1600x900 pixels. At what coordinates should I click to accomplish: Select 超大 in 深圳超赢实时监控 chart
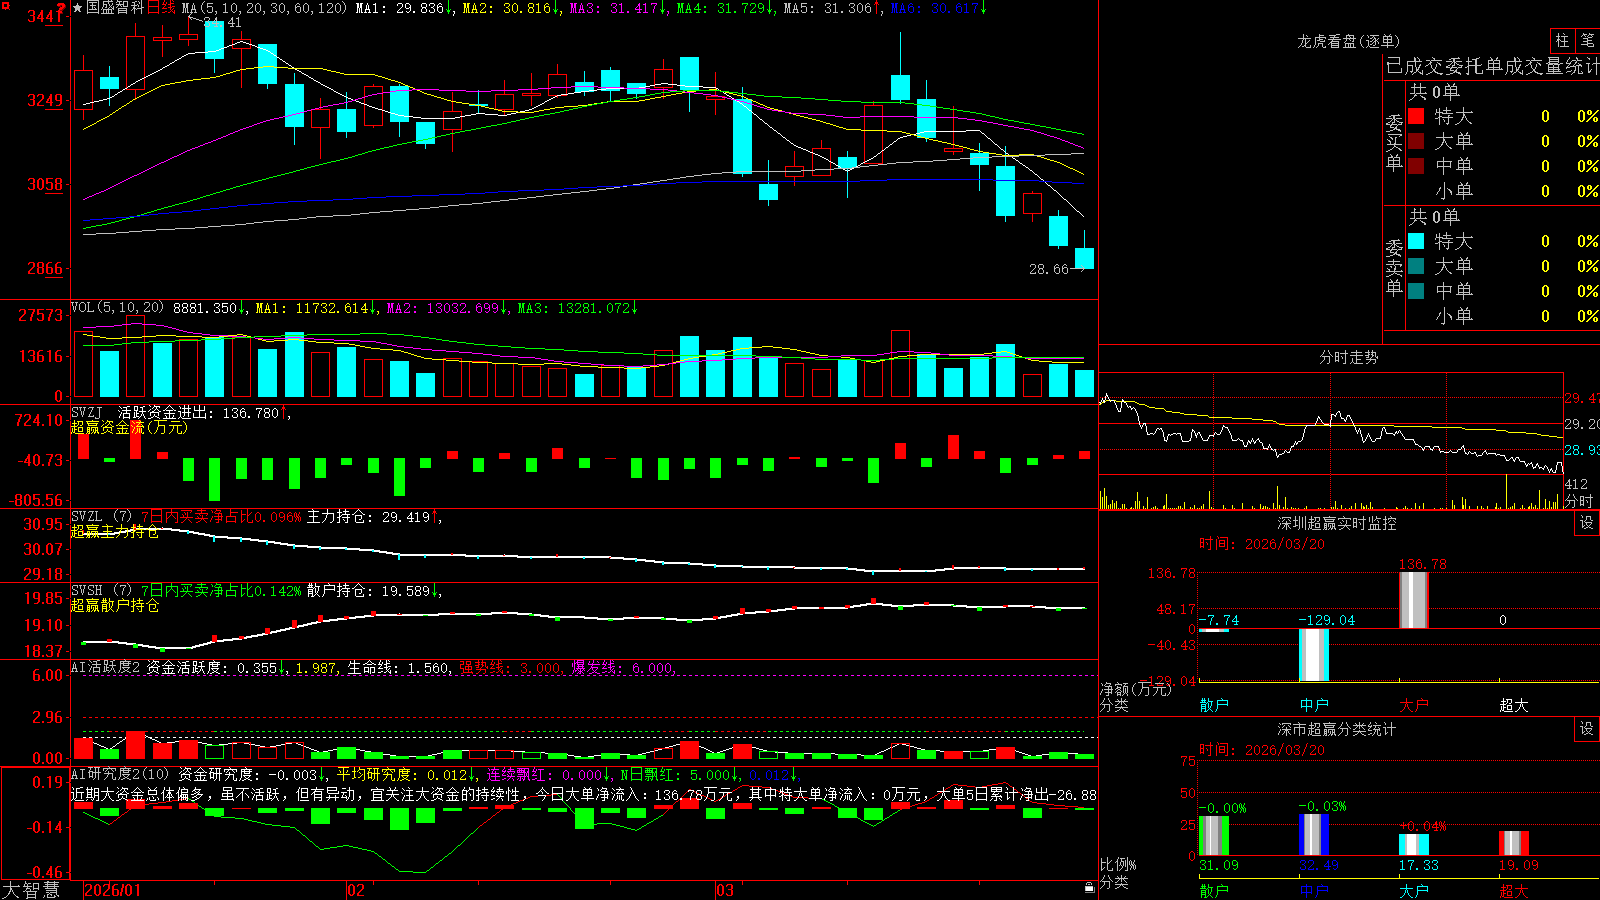tap(1514, 705)
